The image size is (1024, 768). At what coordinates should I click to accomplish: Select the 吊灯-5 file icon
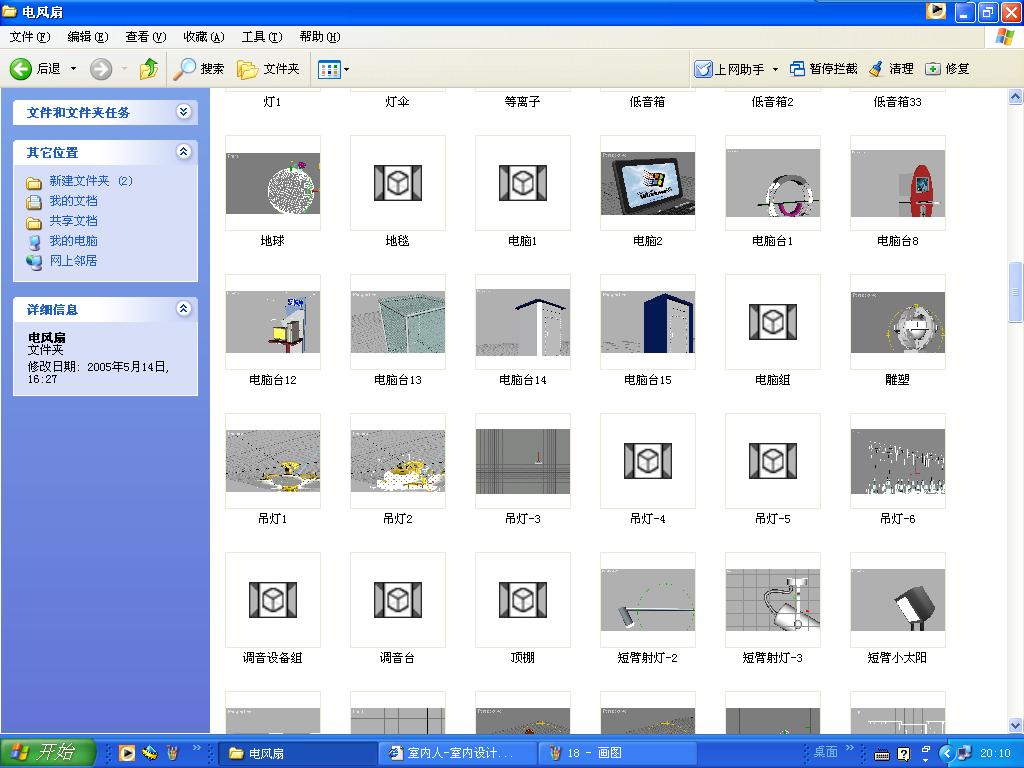773,461
